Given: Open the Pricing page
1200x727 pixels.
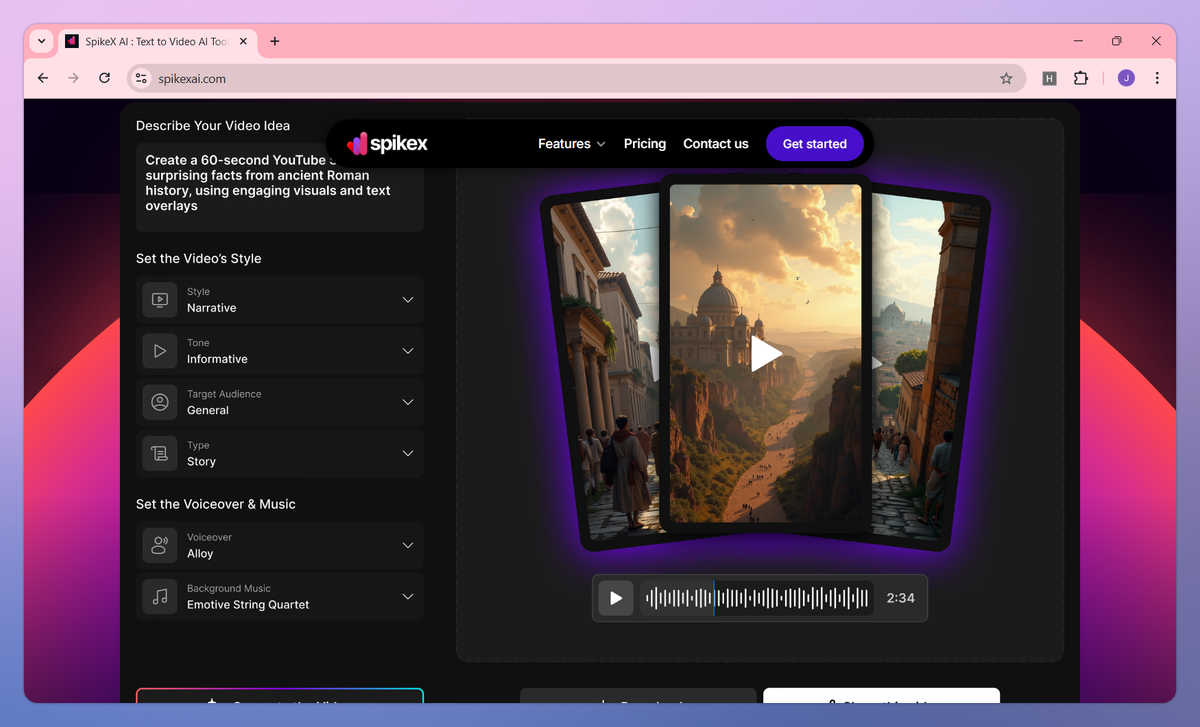Looking at the screenshot, I should (645, 144).
